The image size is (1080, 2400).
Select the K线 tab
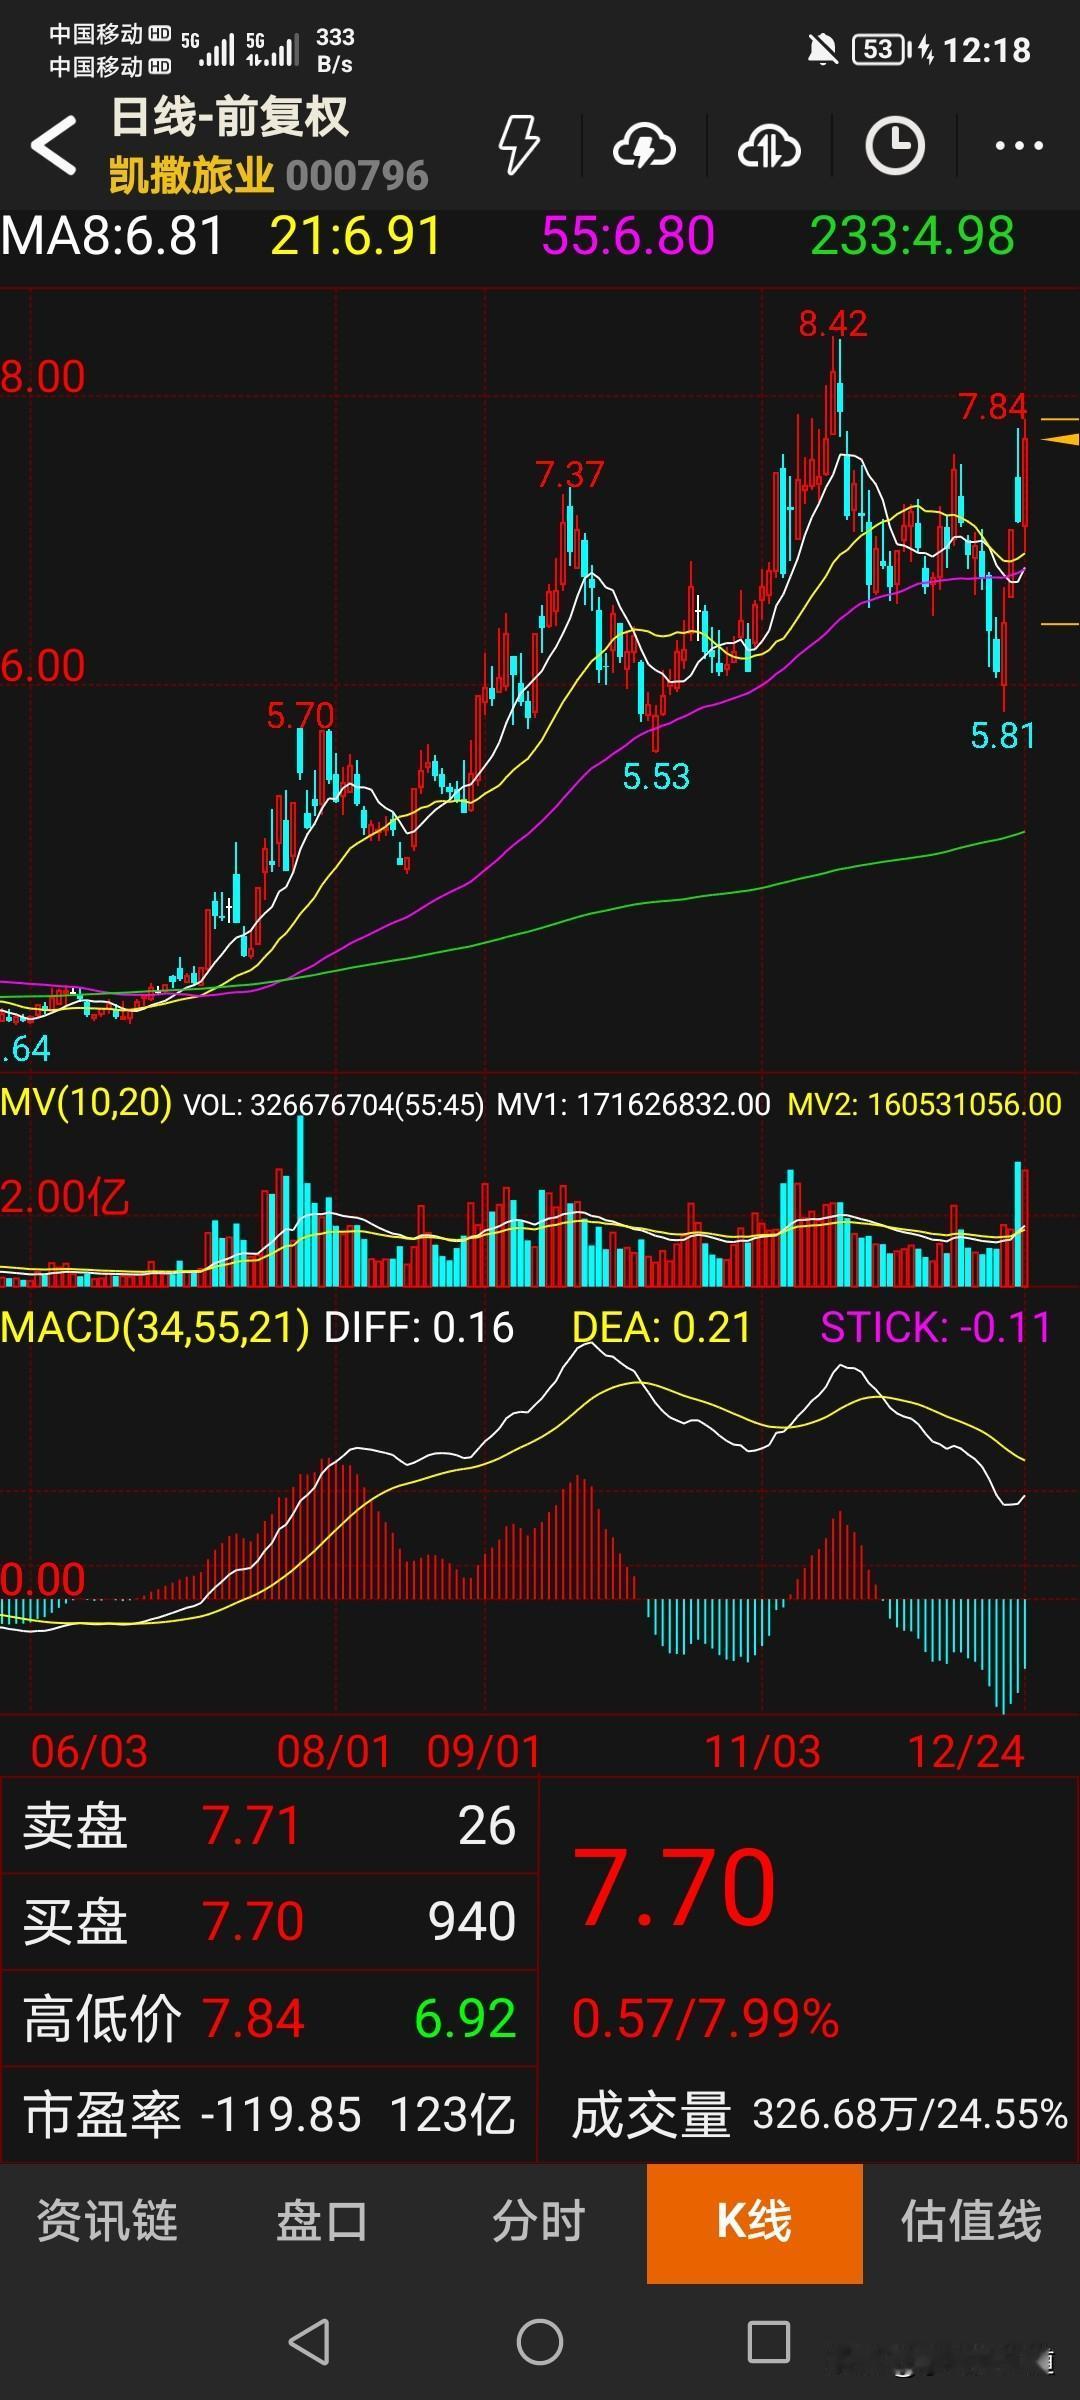755,2222
